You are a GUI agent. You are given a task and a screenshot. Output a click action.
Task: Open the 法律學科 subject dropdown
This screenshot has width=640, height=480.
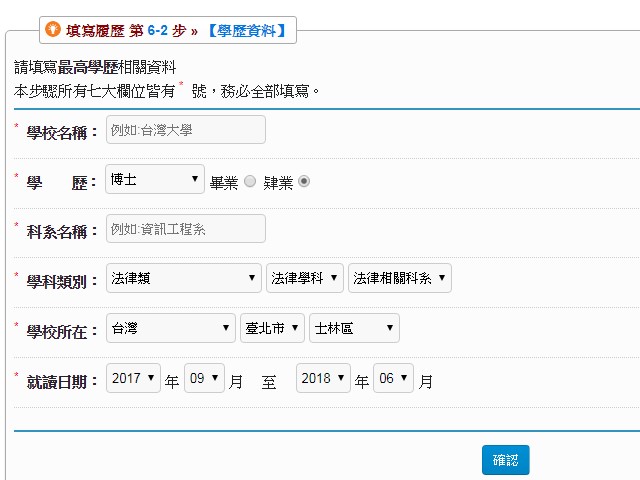(x=305, y=279)
